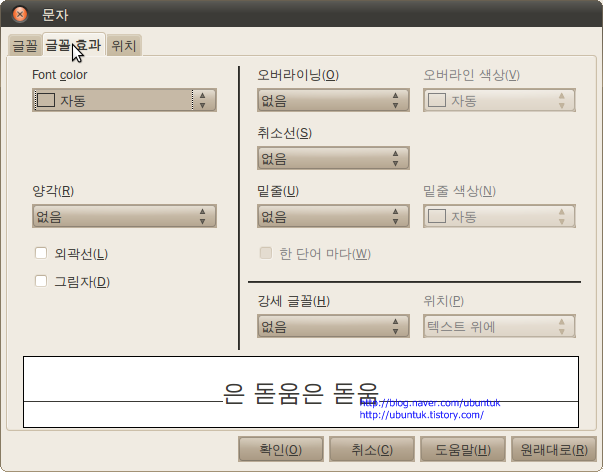Close the 문자 dialog window

20,14
